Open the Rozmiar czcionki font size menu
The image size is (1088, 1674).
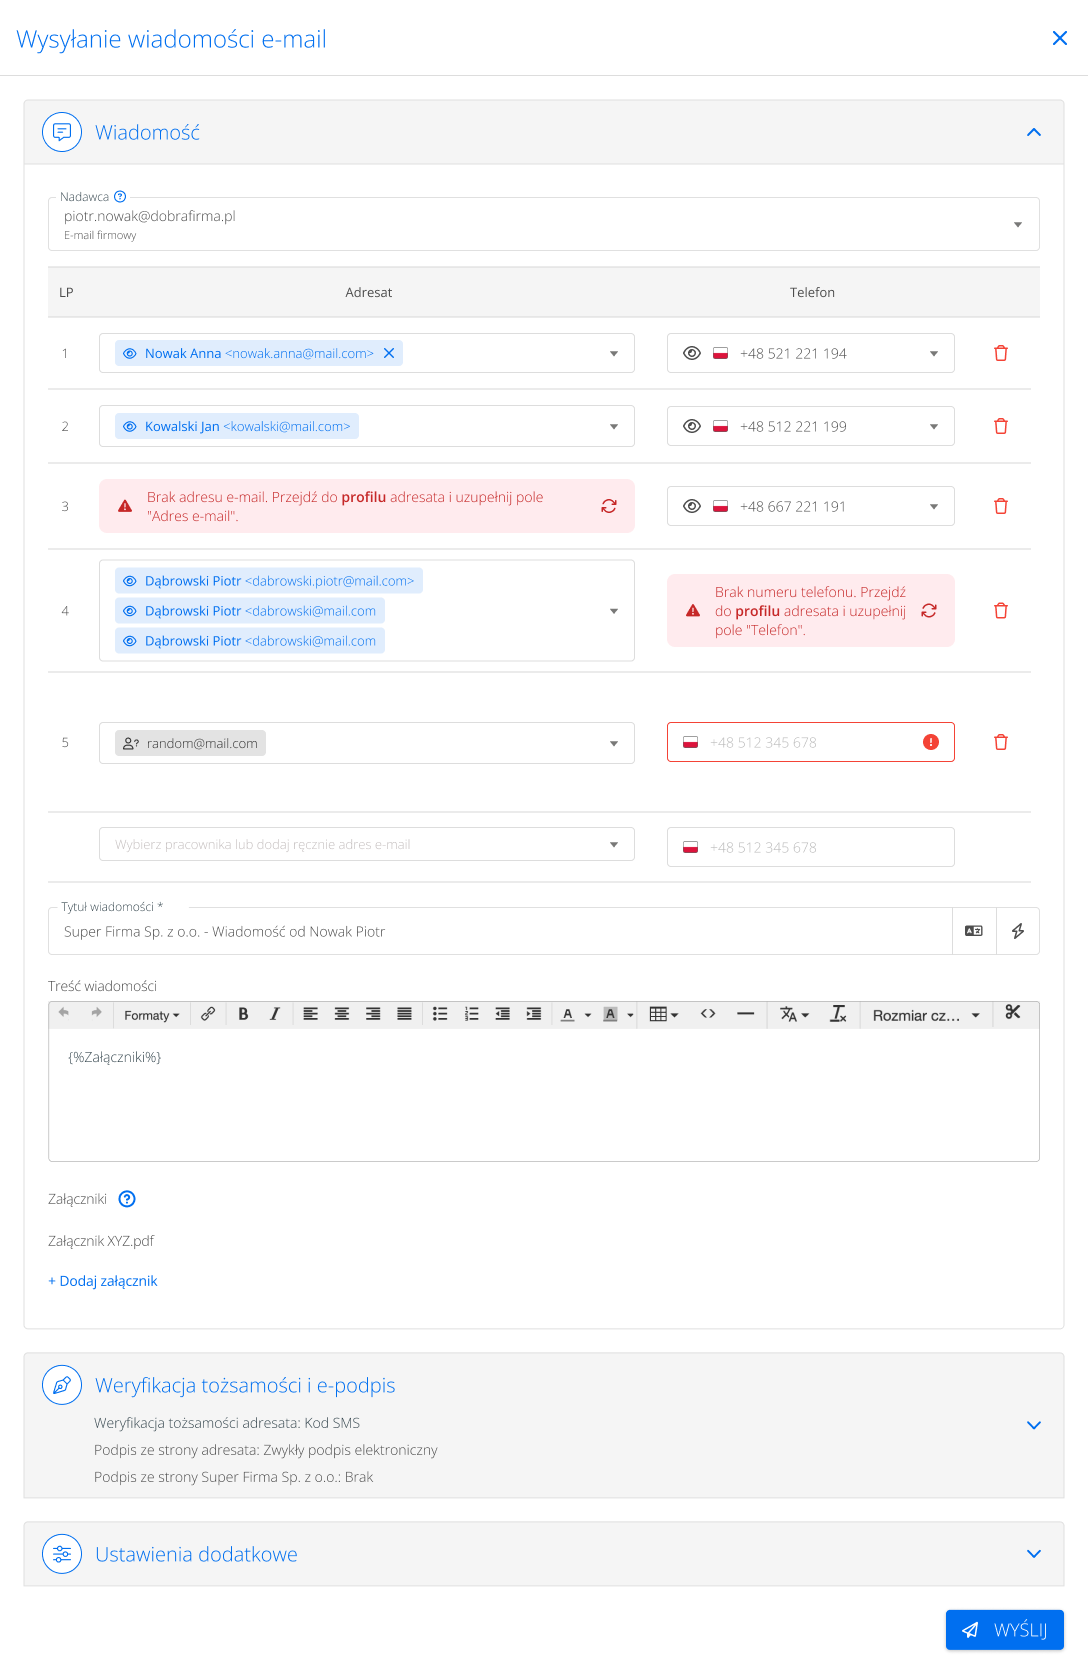point(925,1015)
